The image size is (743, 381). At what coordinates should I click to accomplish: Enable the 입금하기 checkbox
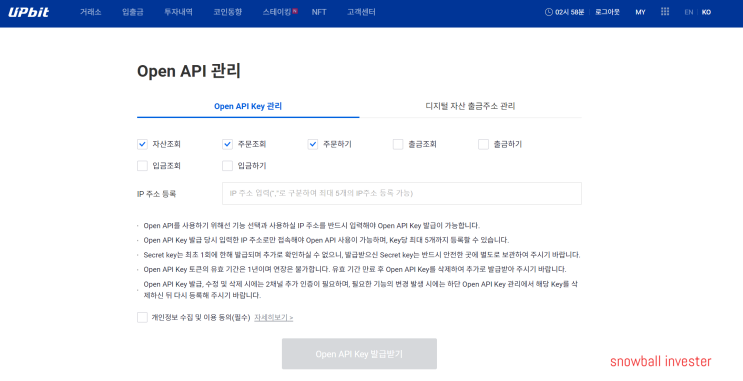[227, 165]
